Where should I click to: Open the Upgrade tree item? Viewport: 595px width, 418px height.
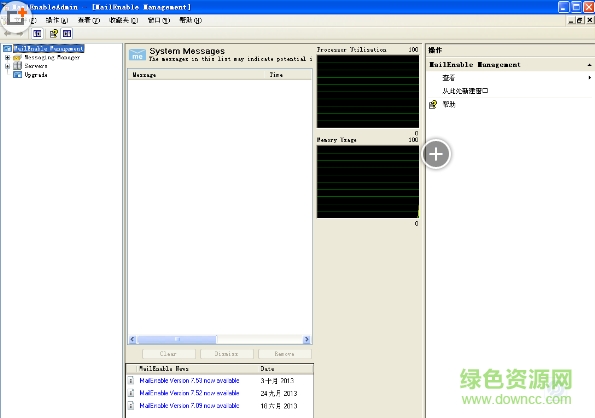(x=36, y=75)
